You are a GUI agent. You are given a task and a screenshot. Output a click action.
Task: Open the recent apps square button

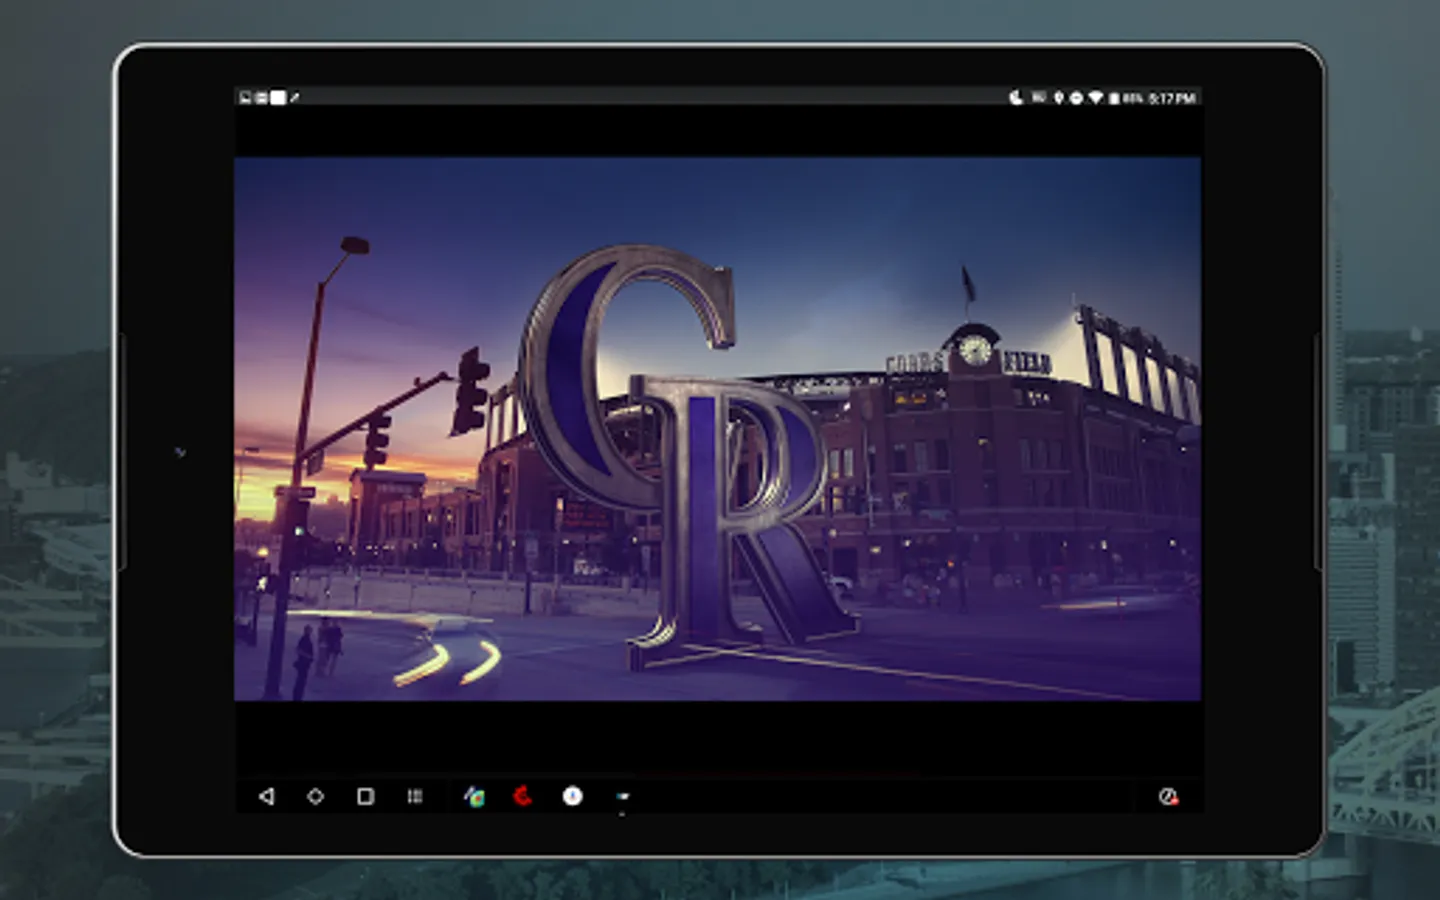point(365,796)
